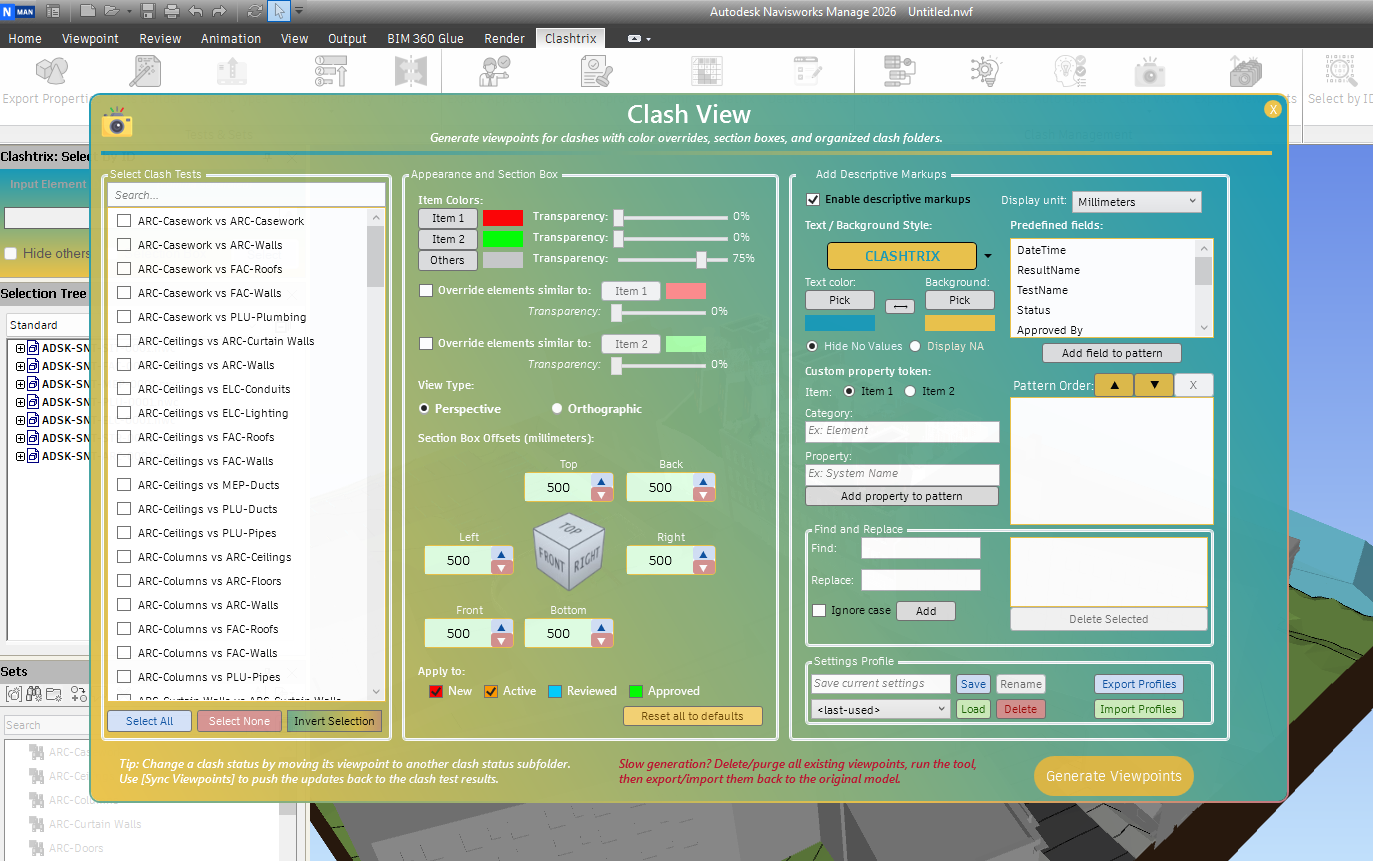Select the Orthographic view type
The image size is (1373, 861).
[557, 409]
